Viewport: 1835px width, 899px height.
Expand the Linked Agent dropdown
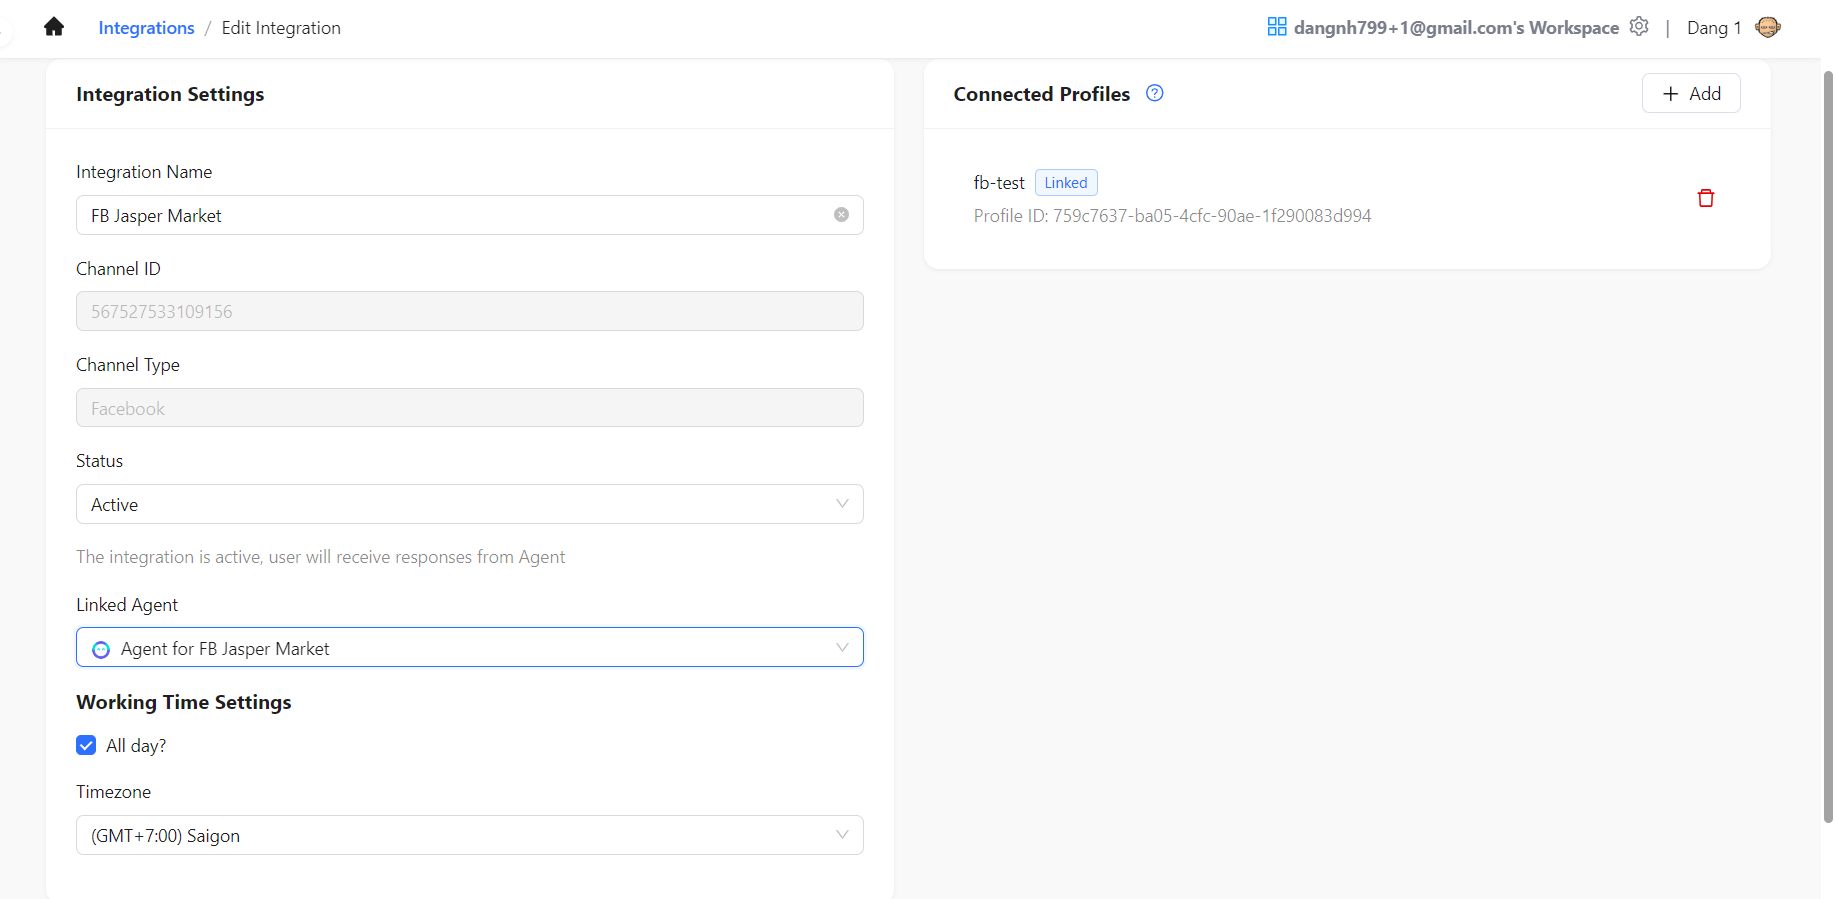(x=841, y=648)
